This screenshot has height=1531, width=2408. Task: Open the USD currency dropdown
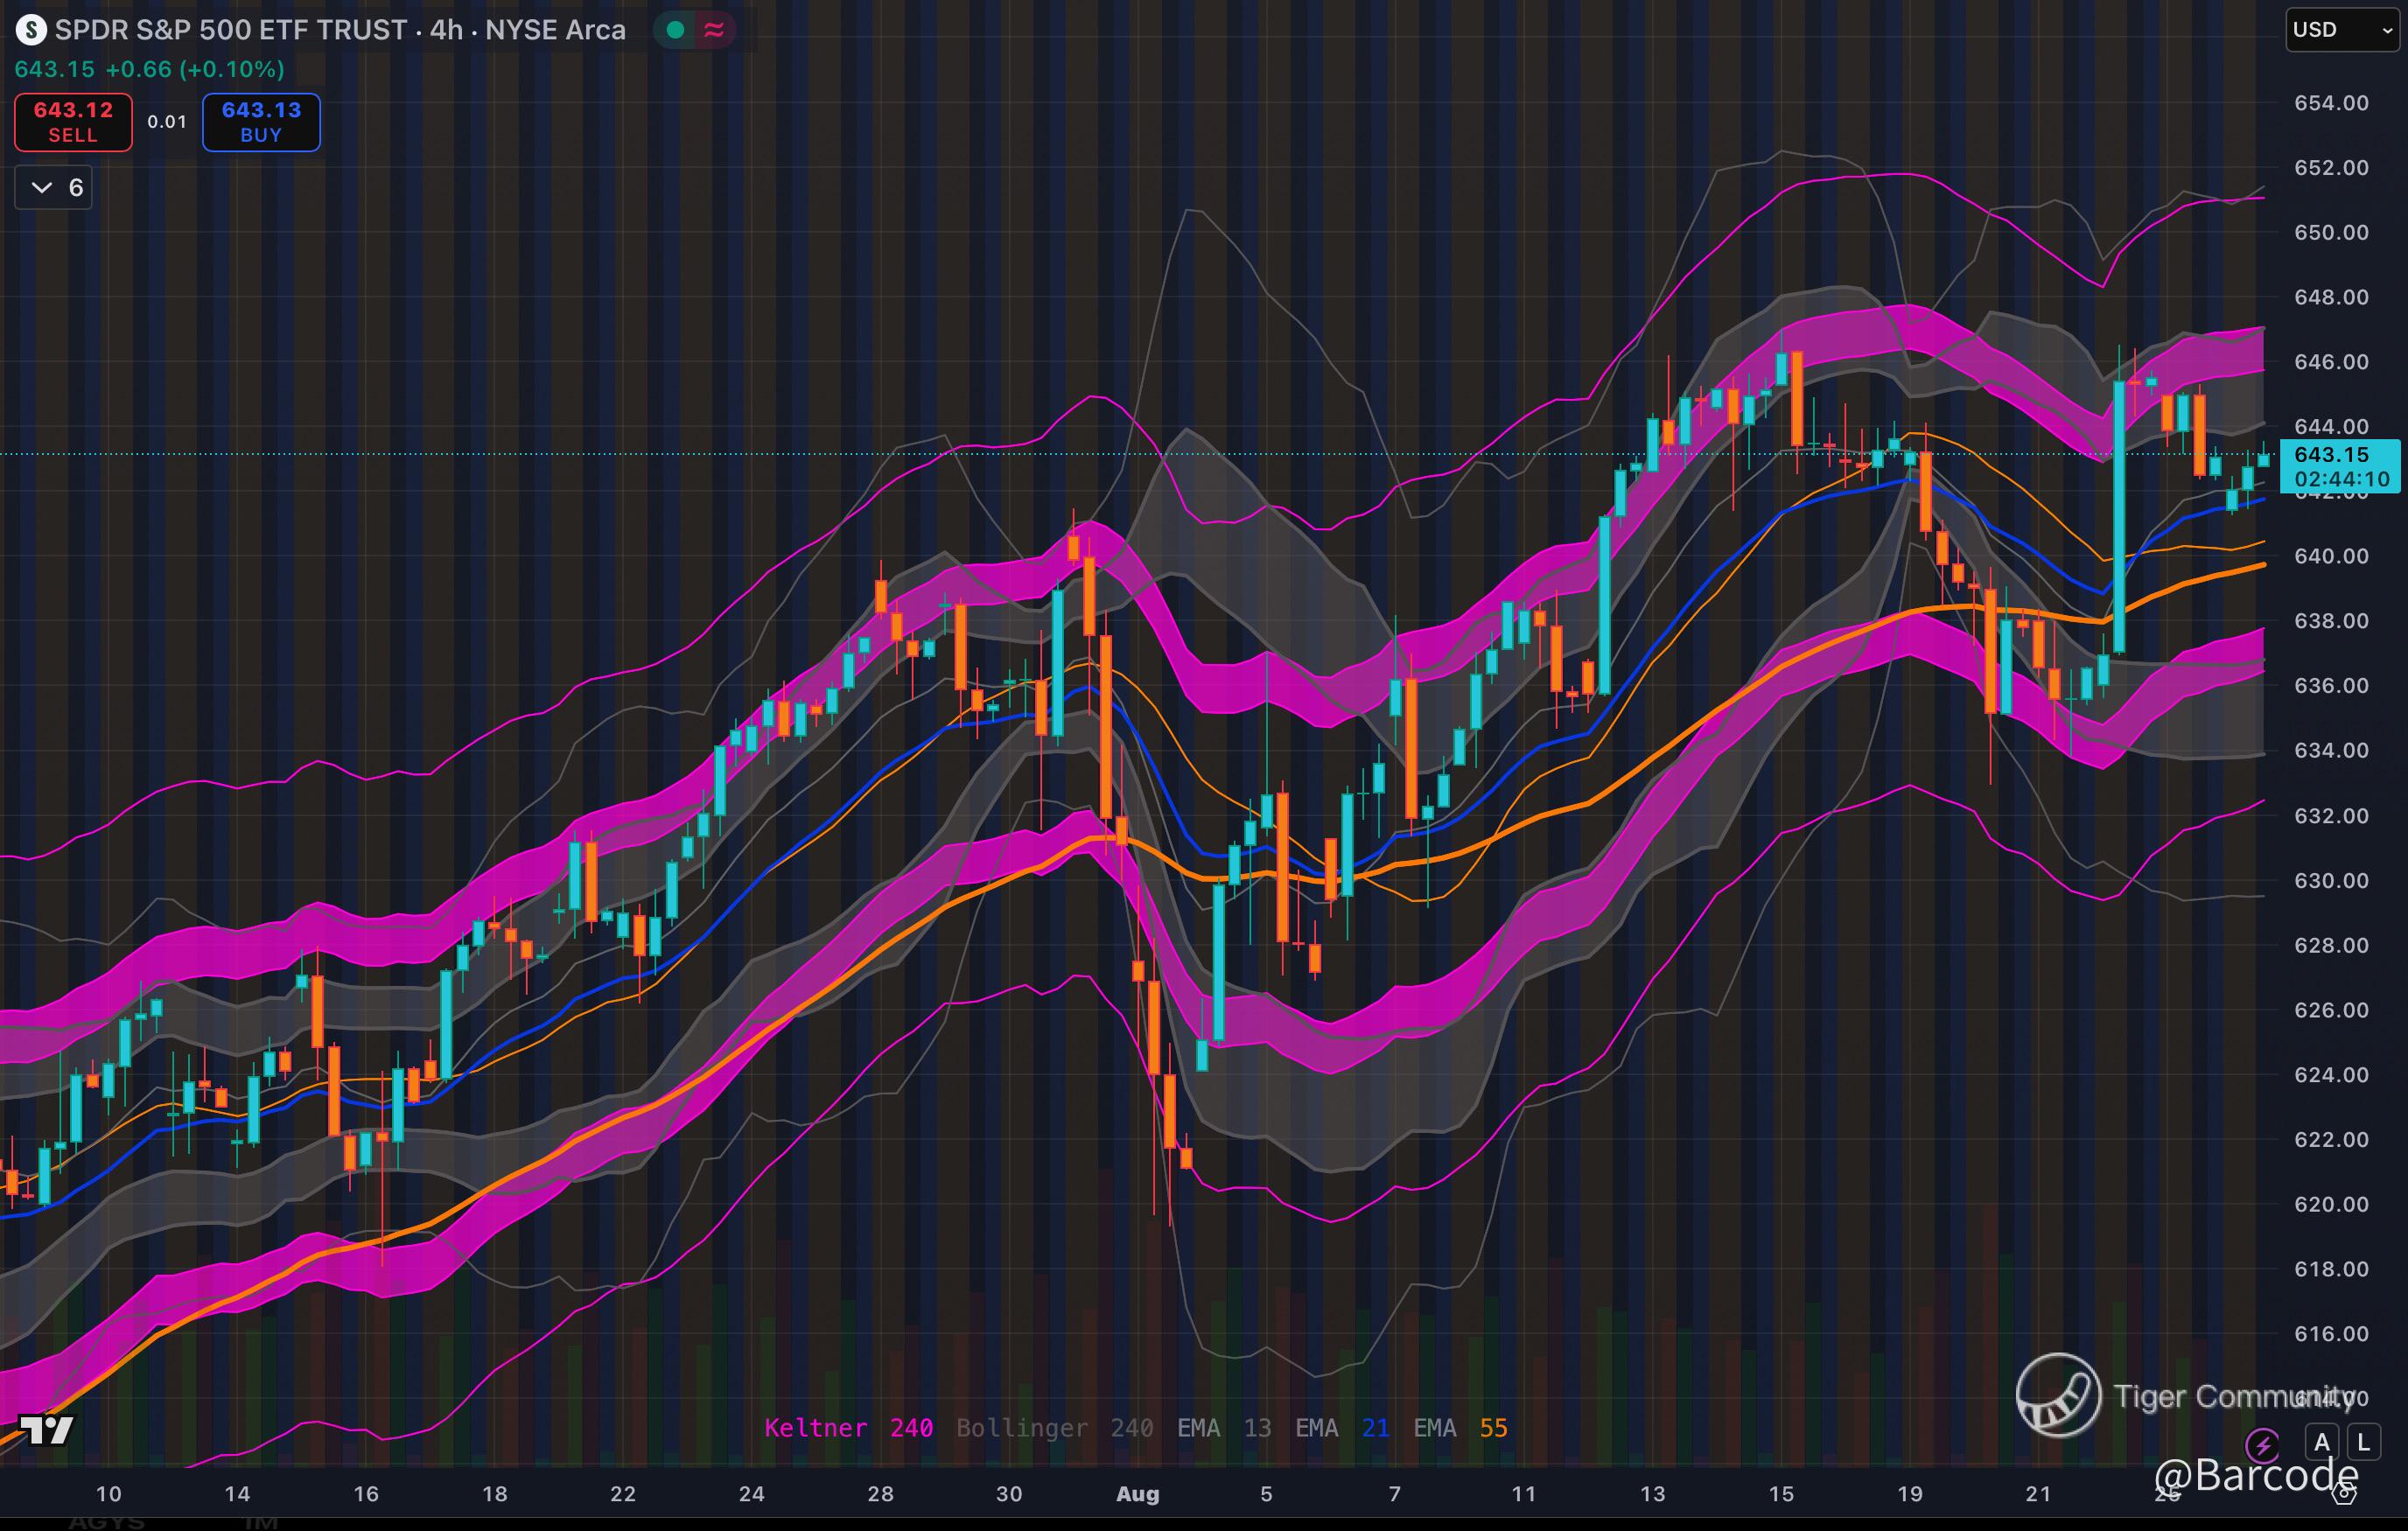[x=2343, y=30]
